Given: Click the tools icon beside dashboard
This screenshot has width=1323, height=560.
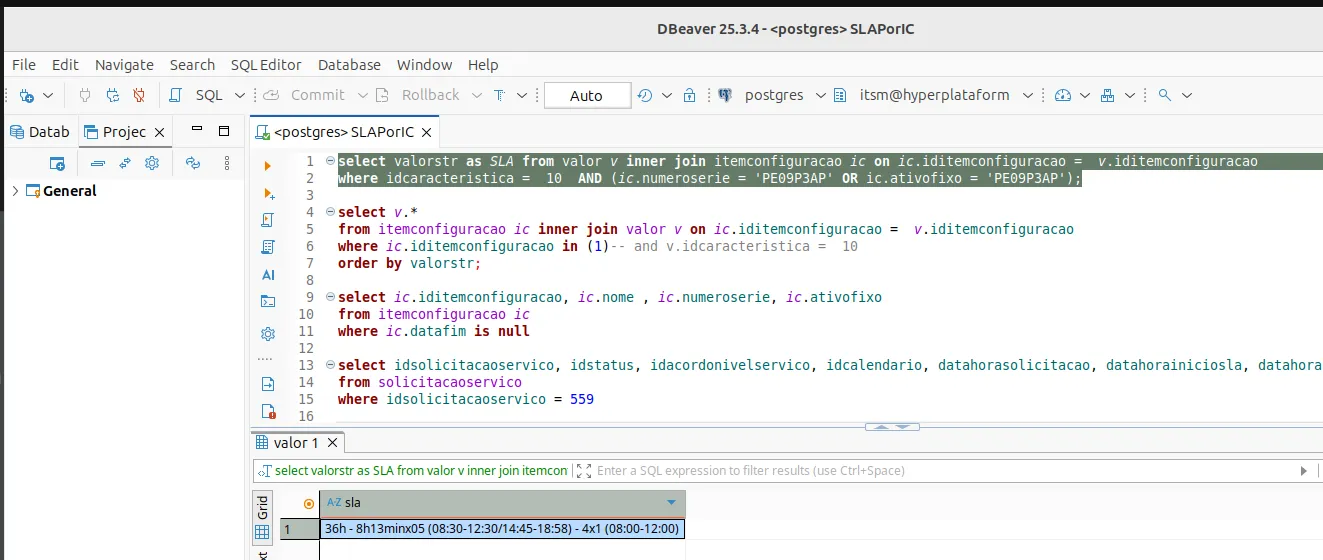Looking at the screenshot, I should pyautogui.click(x=1107, y=95).
